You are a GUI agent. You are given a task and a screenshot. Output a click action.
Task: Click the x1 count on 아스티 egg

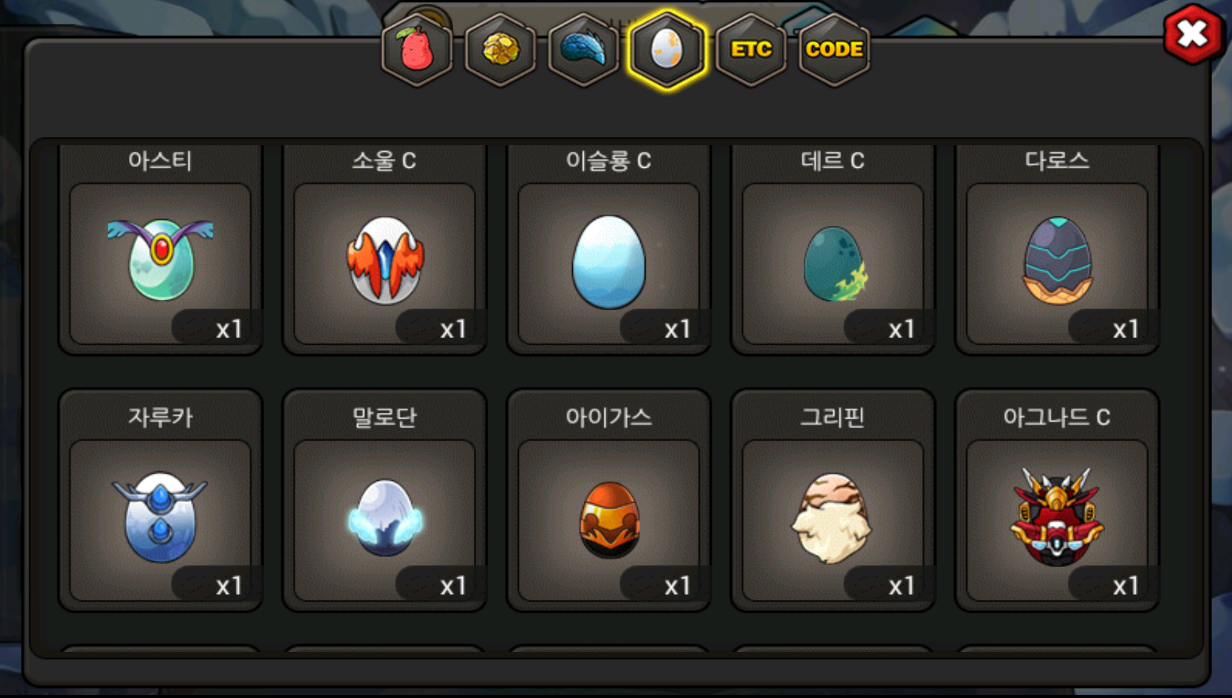(x=229, y=329)
